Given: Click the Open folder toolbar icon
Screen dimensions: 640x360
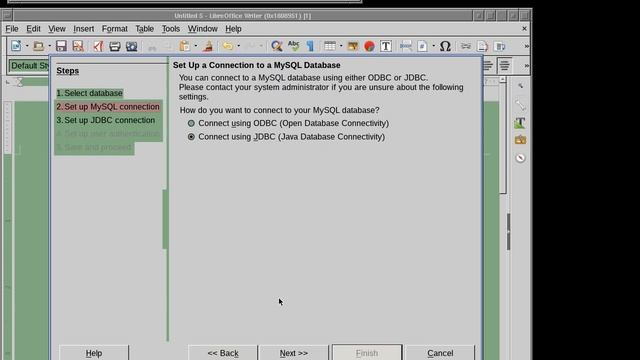Looking at the screenshot, I should [x=38, y=46].
